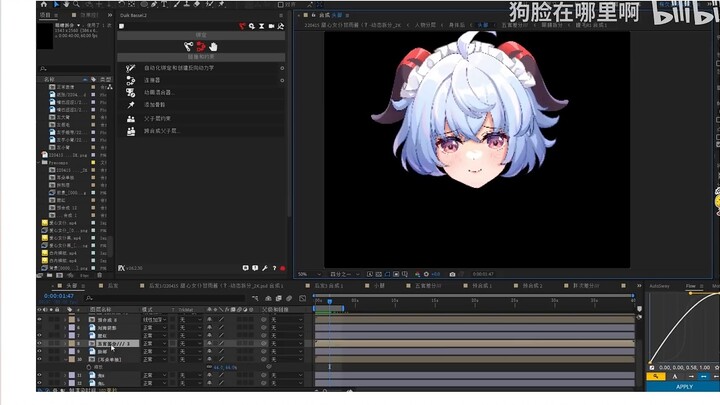Open the 项目 Project panel tab
Viewport: 720px width, 405px height.
tap(45, 15)
